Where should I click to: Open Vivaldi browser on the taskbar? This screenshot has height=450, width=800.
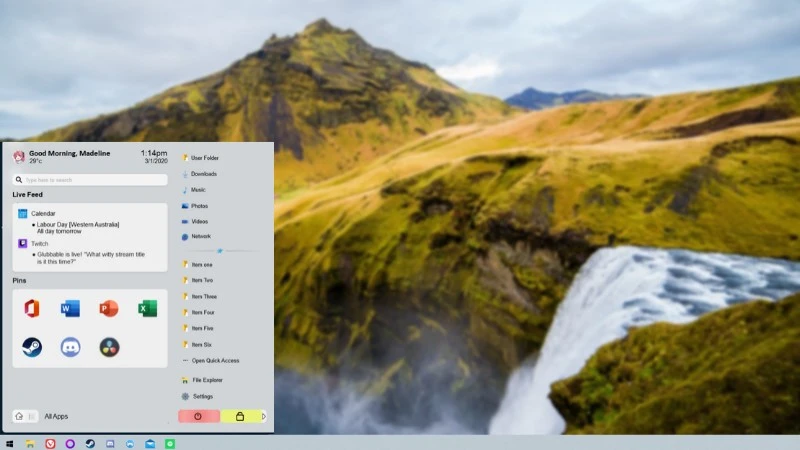(50, 444)
